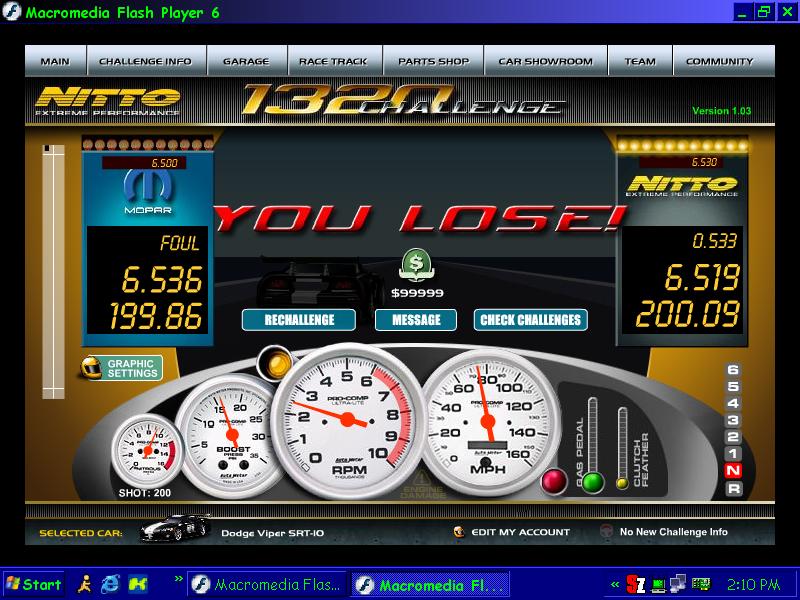Open the Windows Start menu
Screen dimensions: 800x600
coord(34,584)
